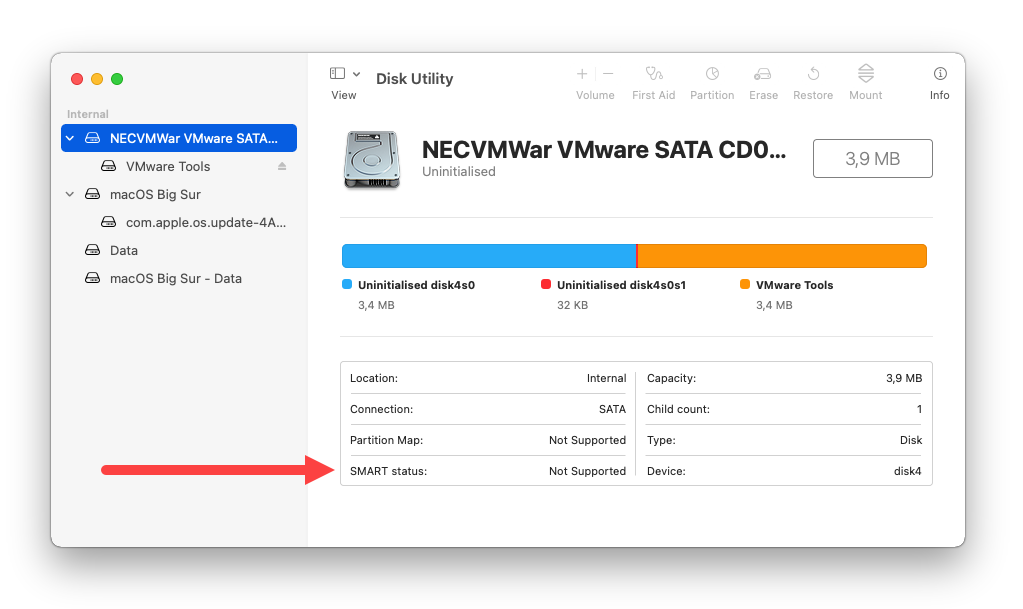This screenshot has height=609, width=1023.
Task: Click the Mount toolbar icon
Action: pyautogui.click(x=866, y=73)
